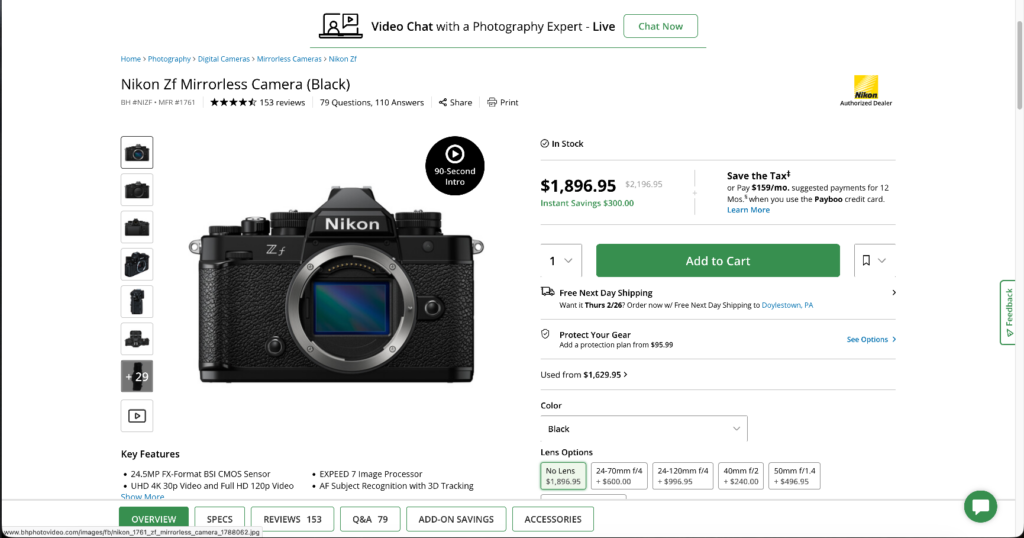This screenshot has height=538, width=1024.
Task: Switch to the SPECS tab
Action: tap(220, 519)
